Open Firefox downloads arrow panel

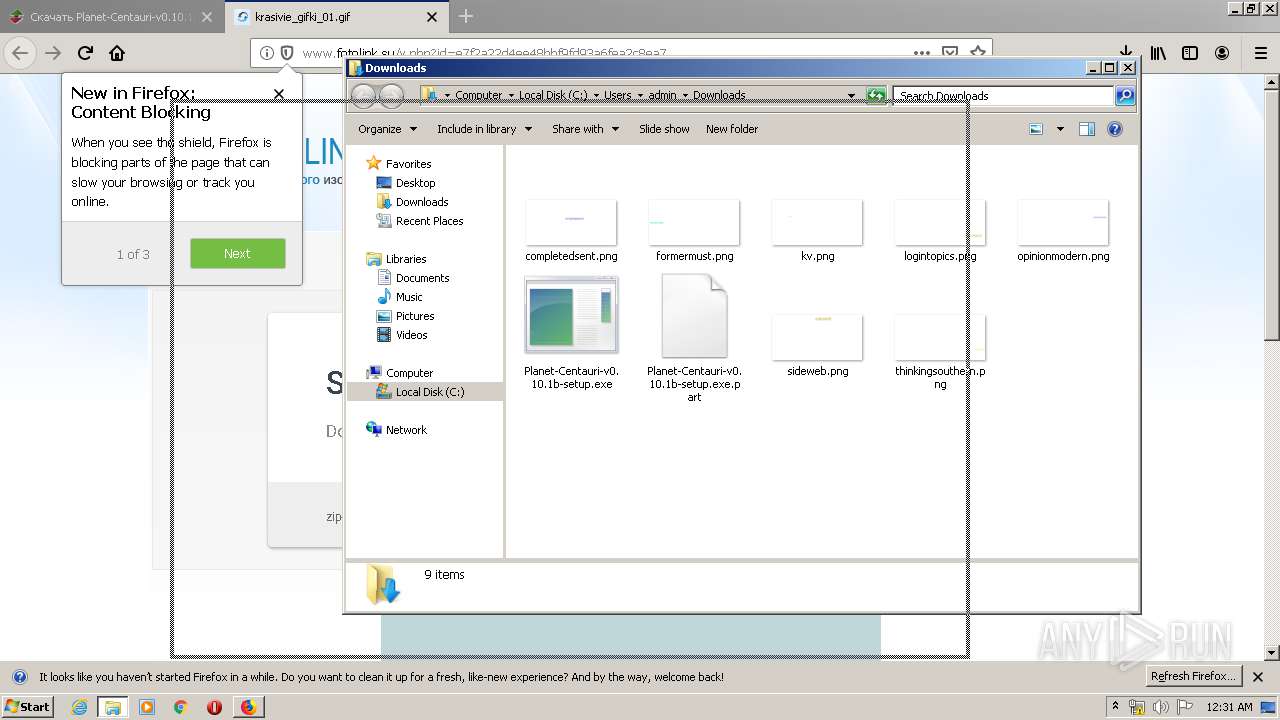point(1125,53)
